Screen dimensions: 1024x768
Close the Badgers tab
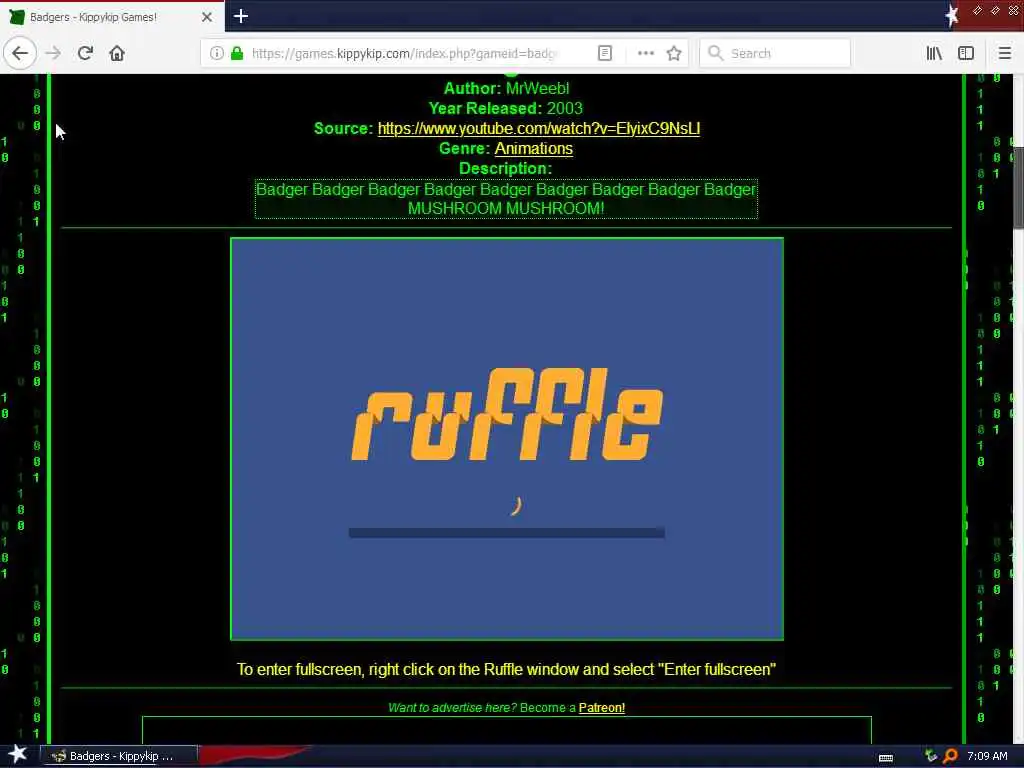(x=206, y=17)
